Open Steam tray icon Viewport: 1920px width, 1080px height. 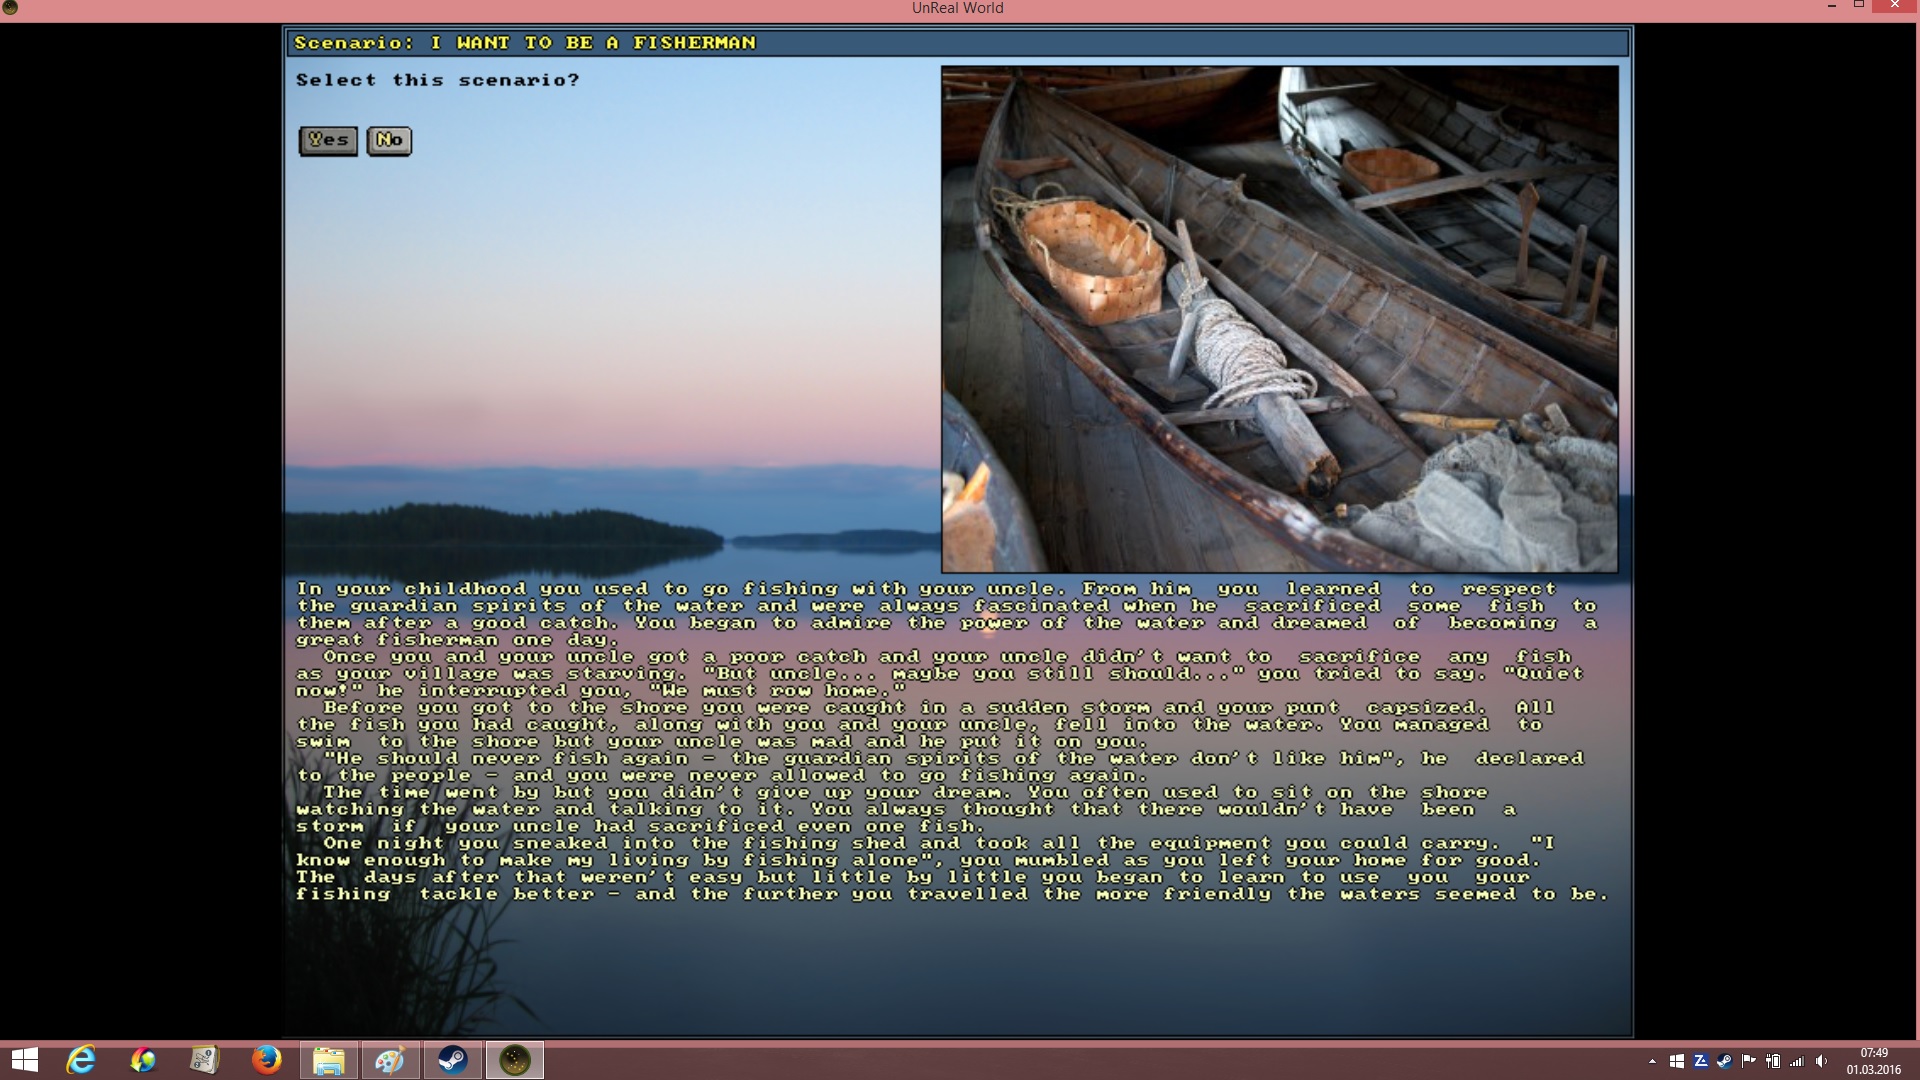tap(1725, 1061)
